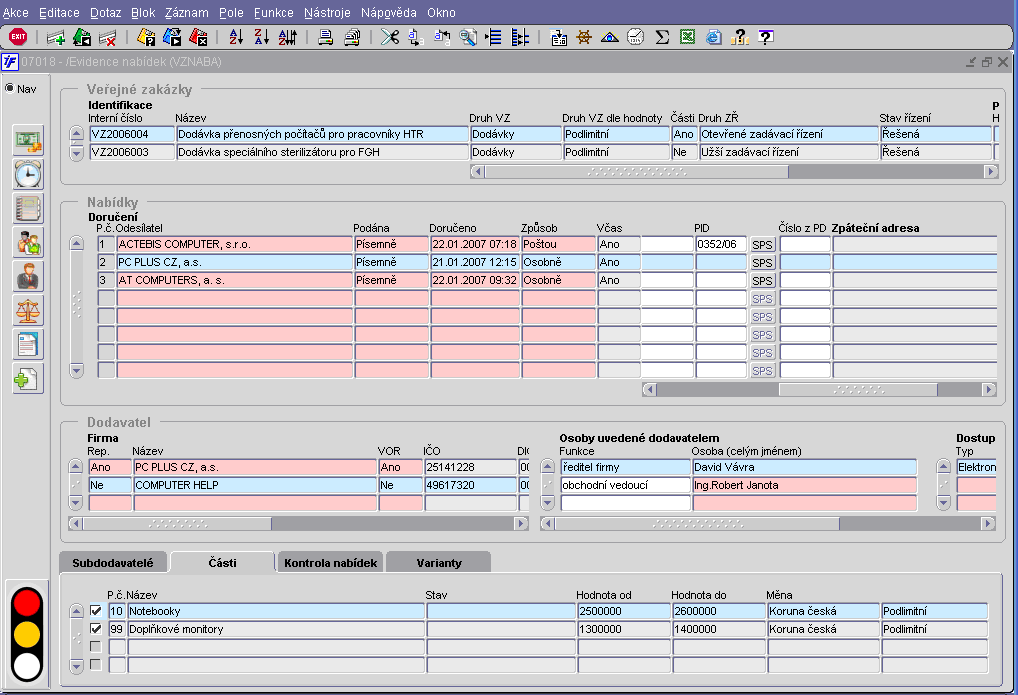Image resolution: width=1018 pixels, height=695 pixels.
Task: Click the printer icon in toolbar
Action: click(x=325, y=37)
